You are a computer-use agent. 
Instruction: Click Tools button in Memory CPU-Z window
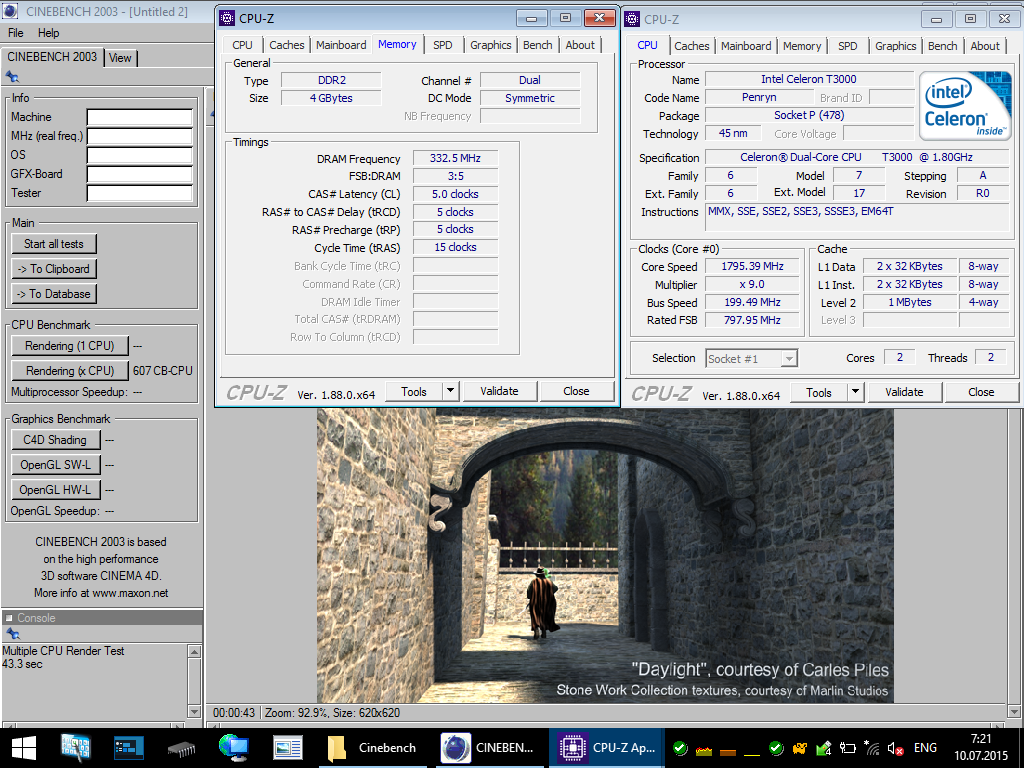414,391
